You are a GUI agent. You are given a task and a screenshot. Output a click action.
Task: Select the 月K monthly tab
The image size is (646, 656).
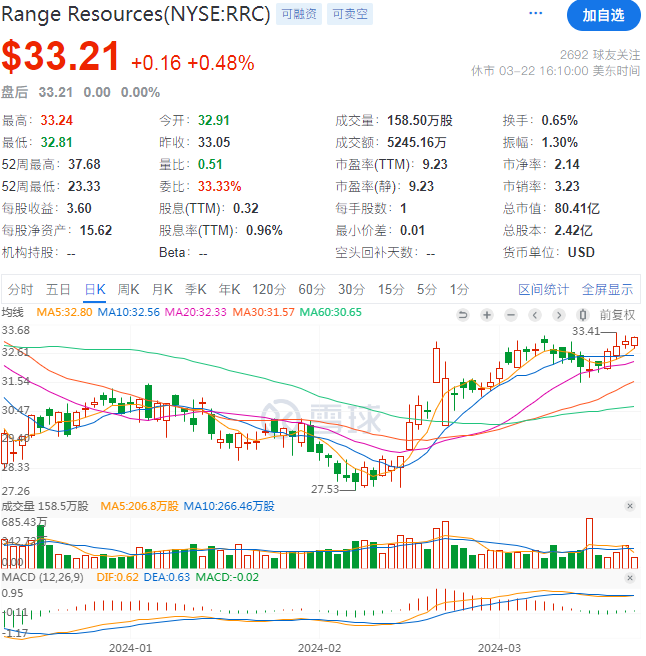(162, 289)
